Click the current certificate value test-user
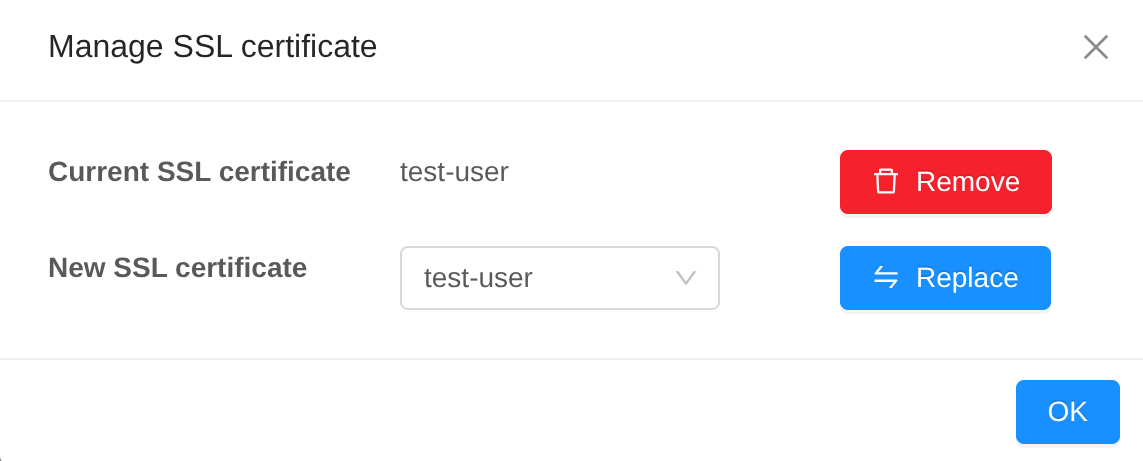Image resolution: width=1143 pixels, height=461 pixels. pyautogui.click(x=454, y=172)
